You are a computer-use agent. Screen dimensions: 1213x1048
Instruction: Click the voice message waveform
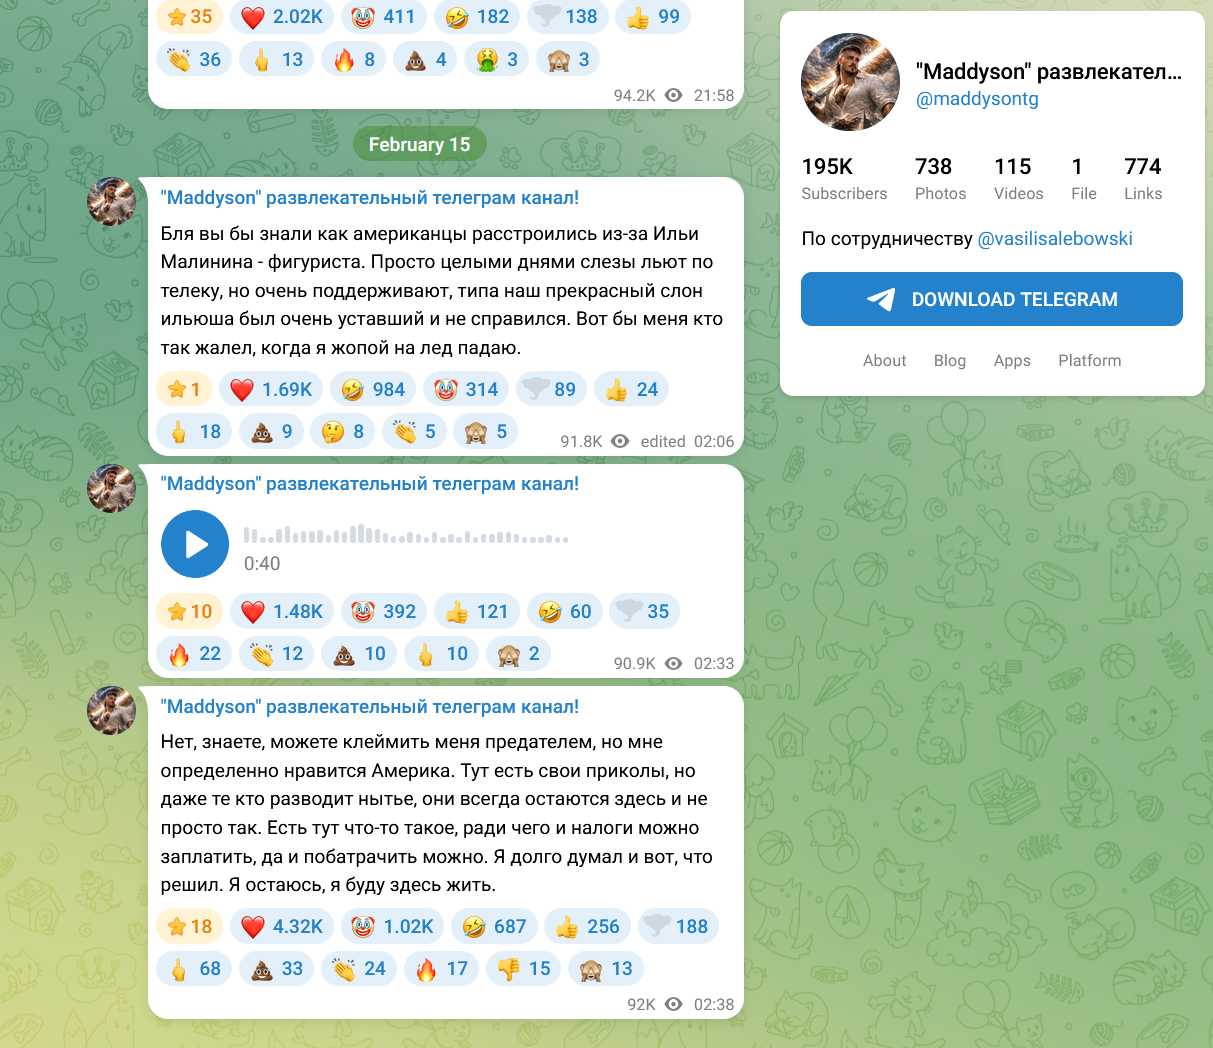[x=406, y=535]
